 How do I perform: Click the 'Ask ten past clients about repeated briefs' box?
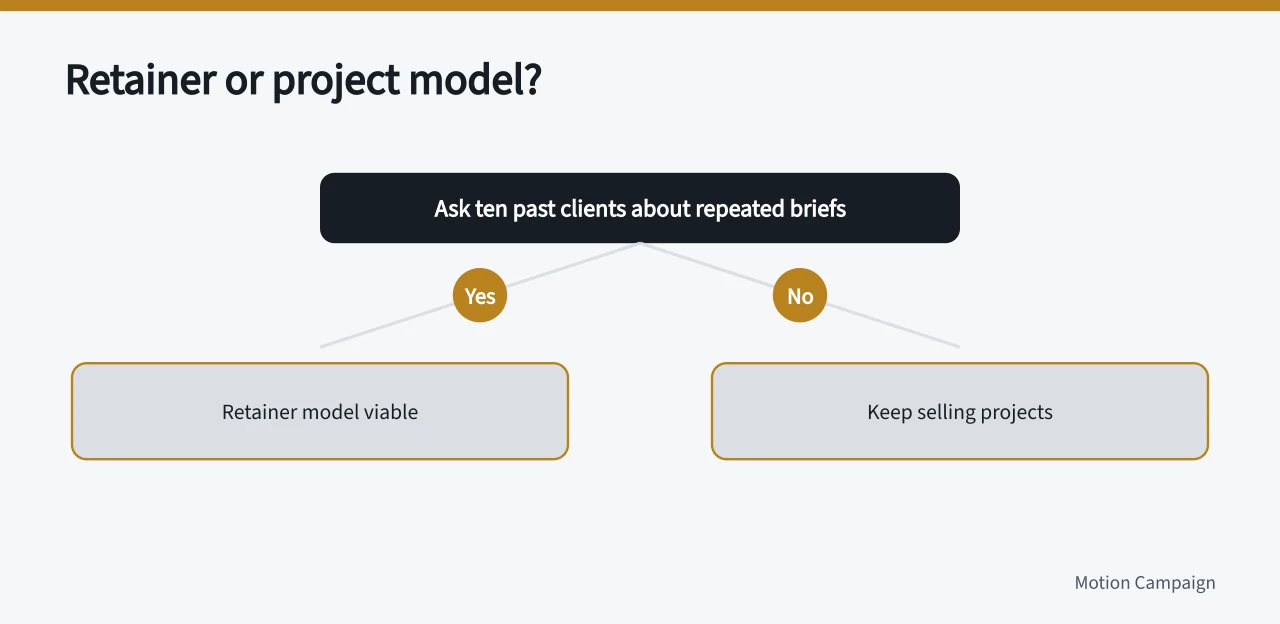[x=640, y=208]
